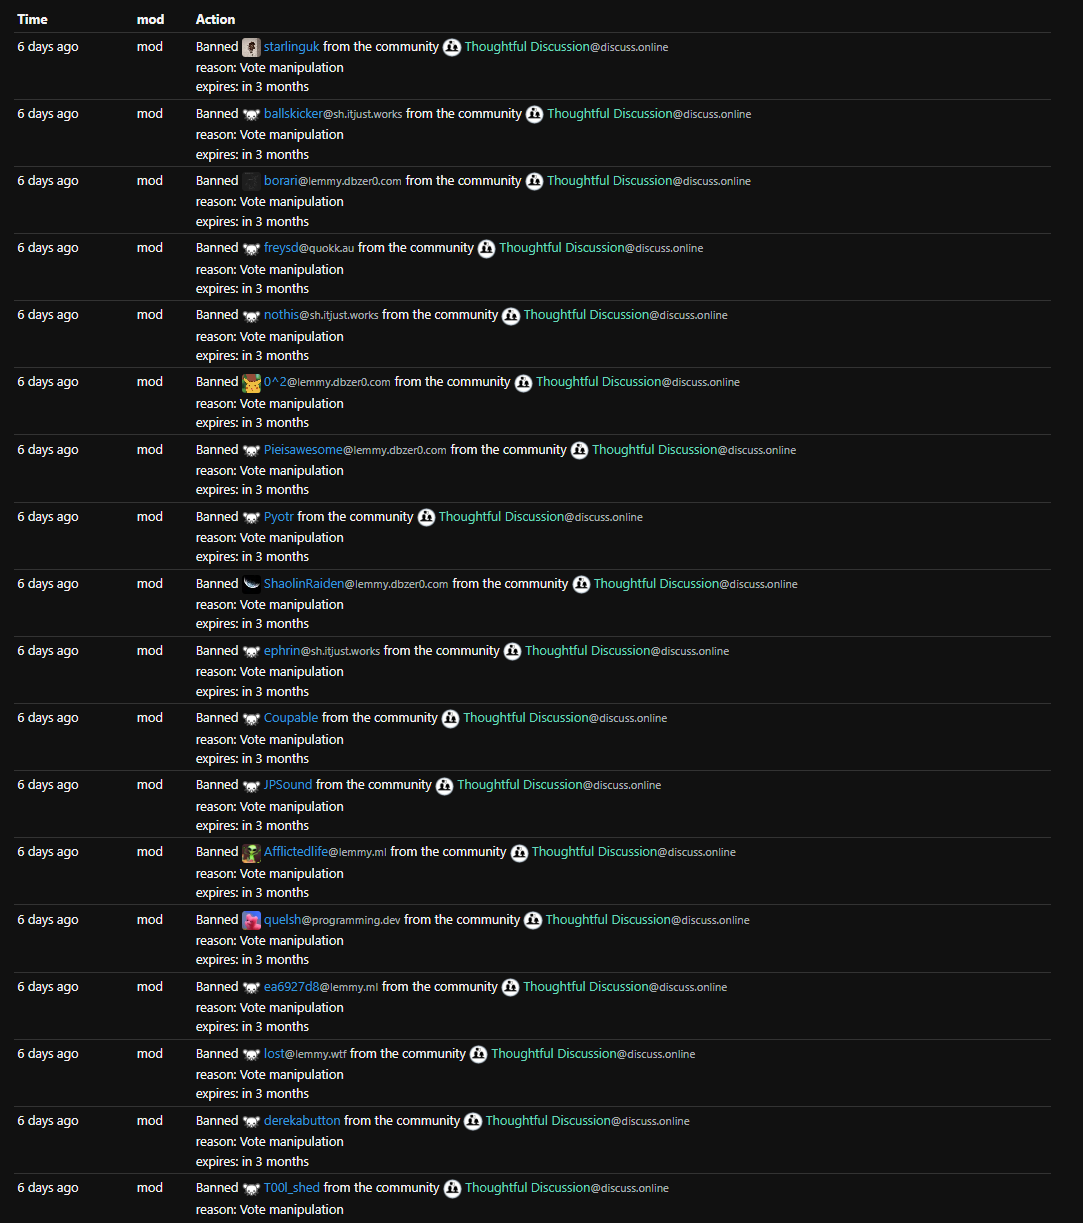This screenshot has height=1223, width=1083.
Task: View the JPSound user profile
Action: point(287,785)
